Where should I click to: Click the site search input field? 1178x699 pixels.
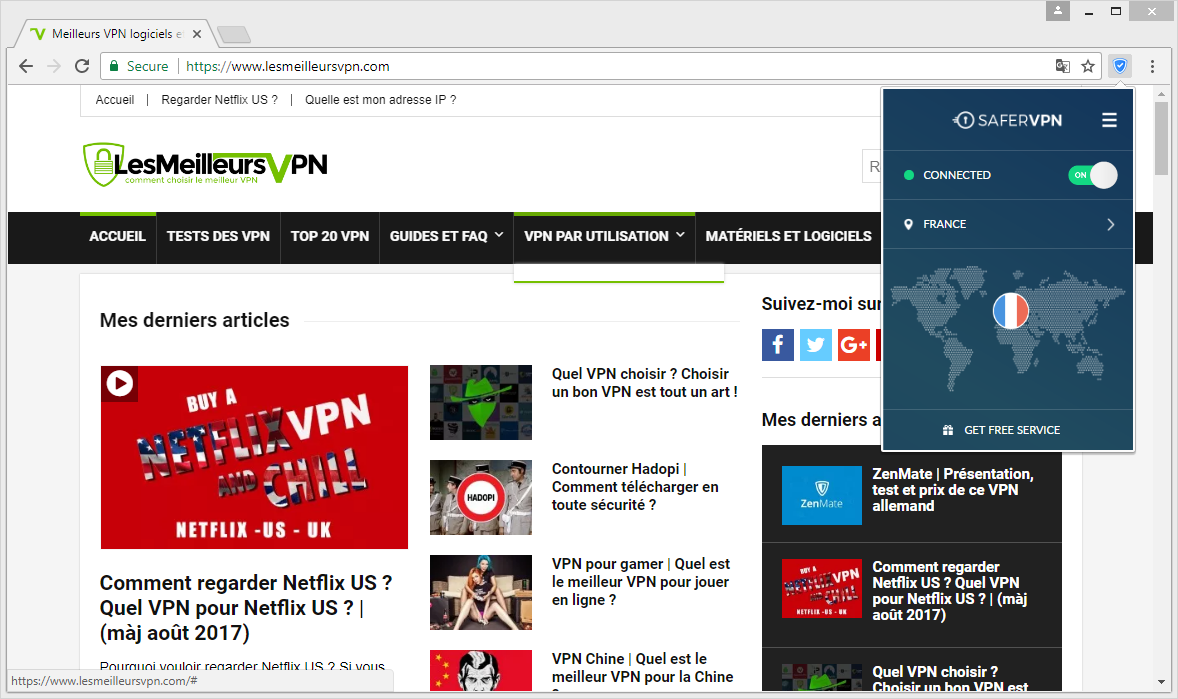872,166
